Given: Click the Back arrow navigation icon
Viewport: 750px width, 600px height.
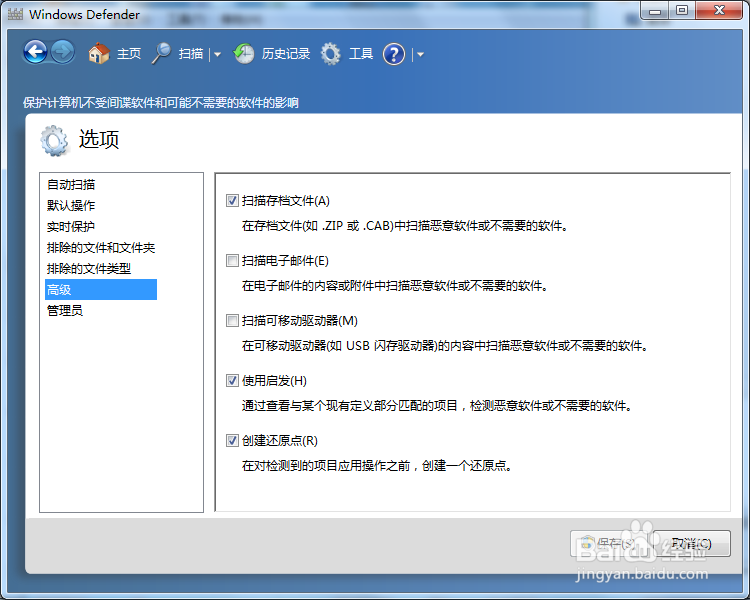Looking at the screenshot, I should coord(35,52).
